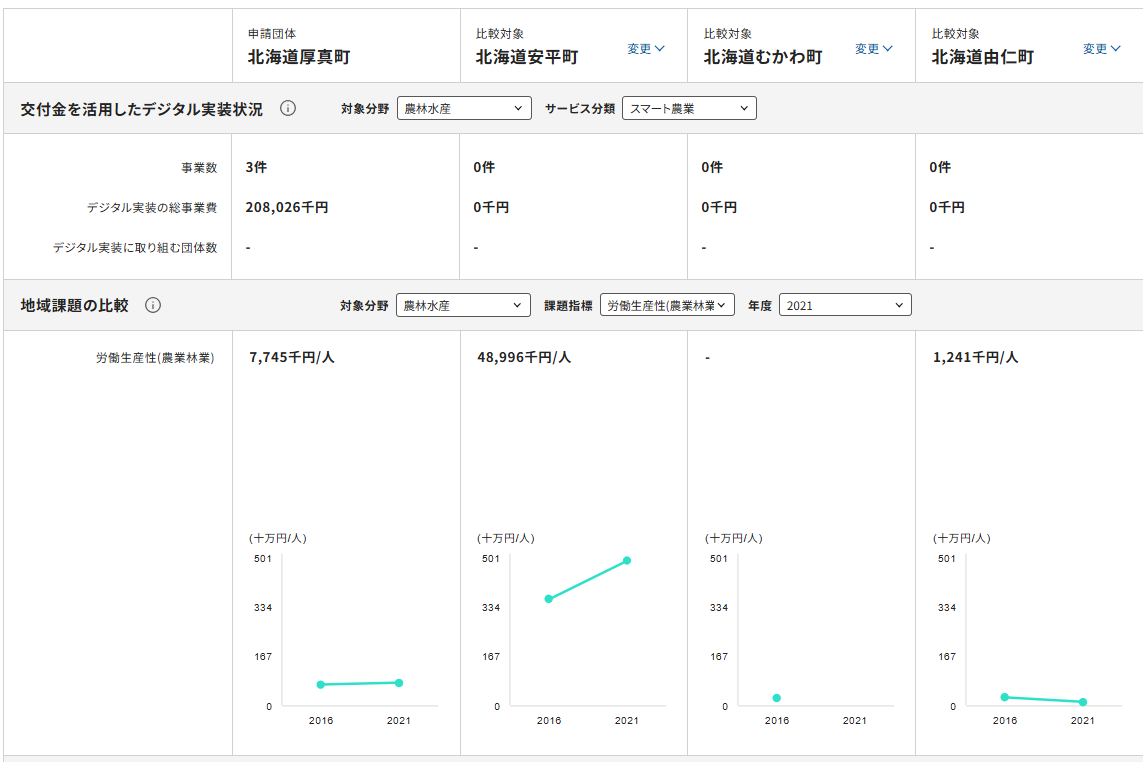Click the 変更 link for 北海道由仁町

point(1097,47)
